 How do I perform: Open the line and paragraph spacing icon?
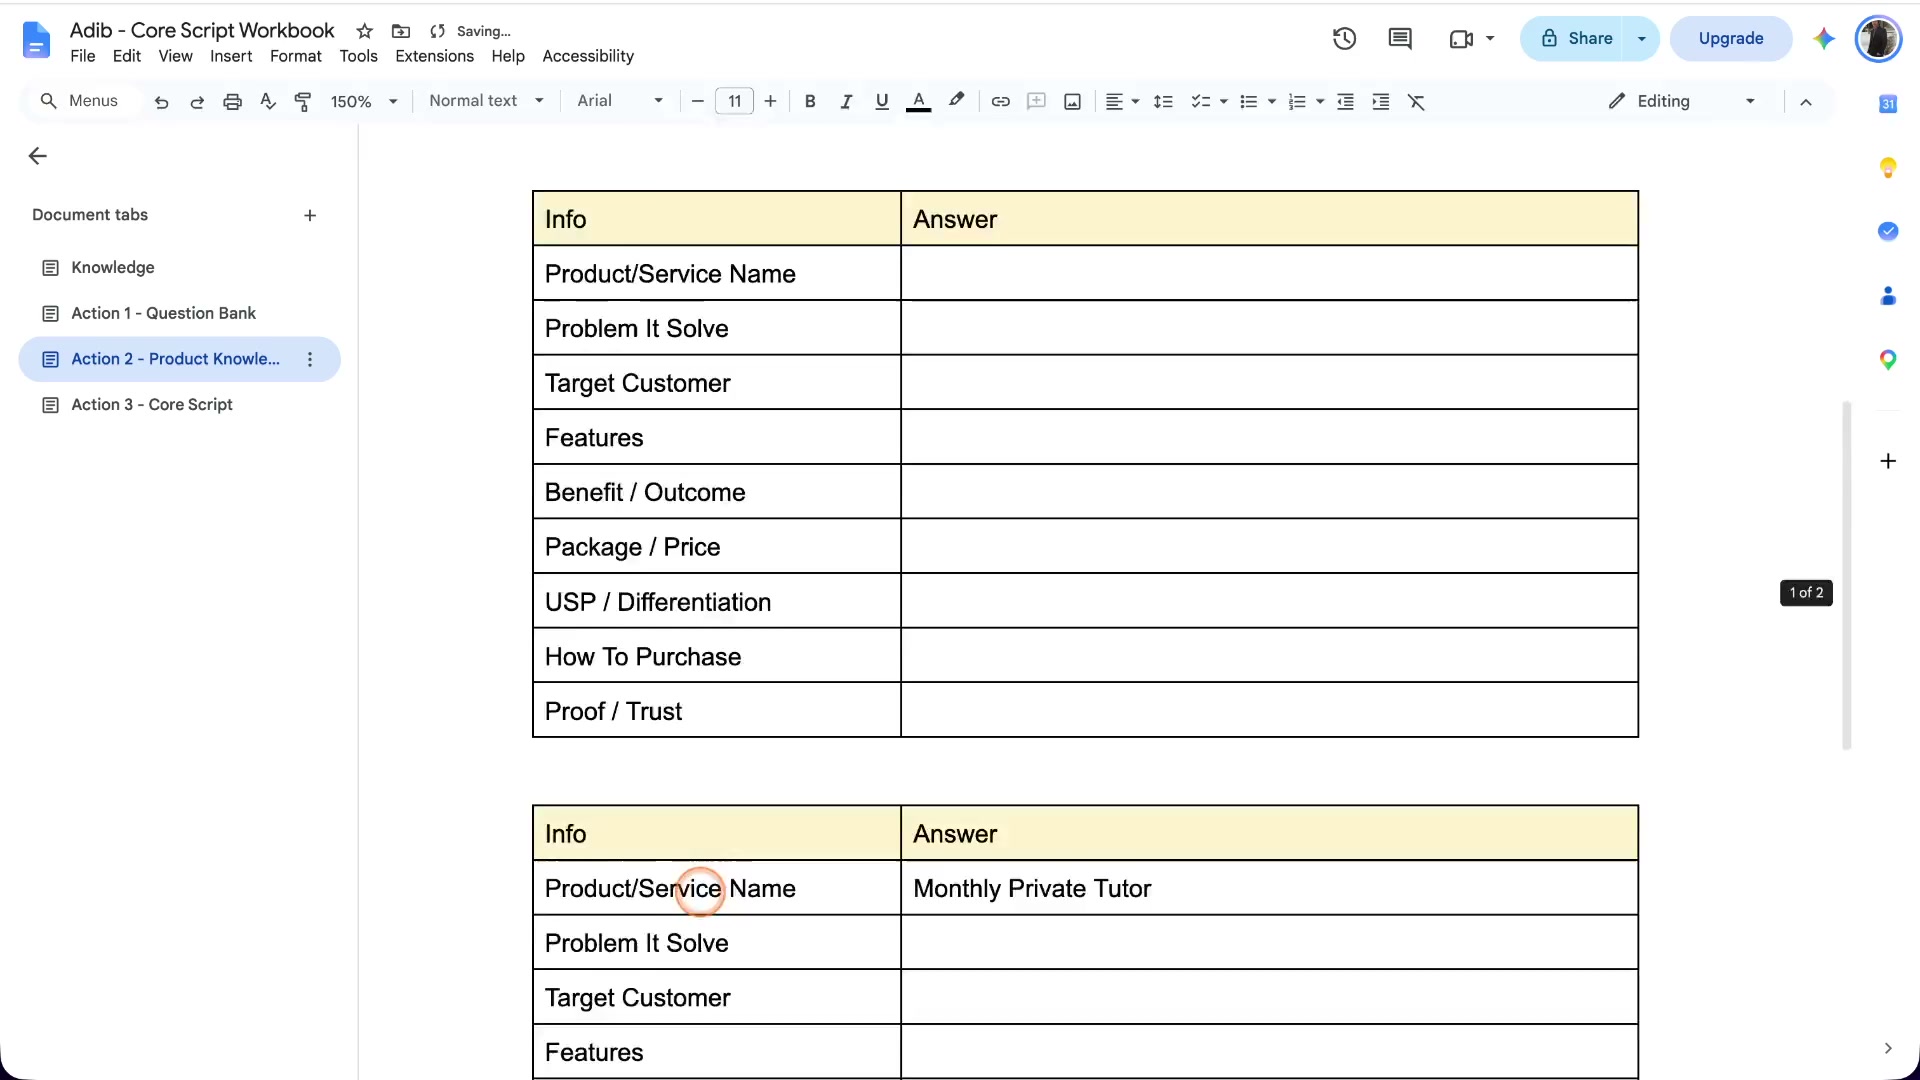click(1163, 101)
